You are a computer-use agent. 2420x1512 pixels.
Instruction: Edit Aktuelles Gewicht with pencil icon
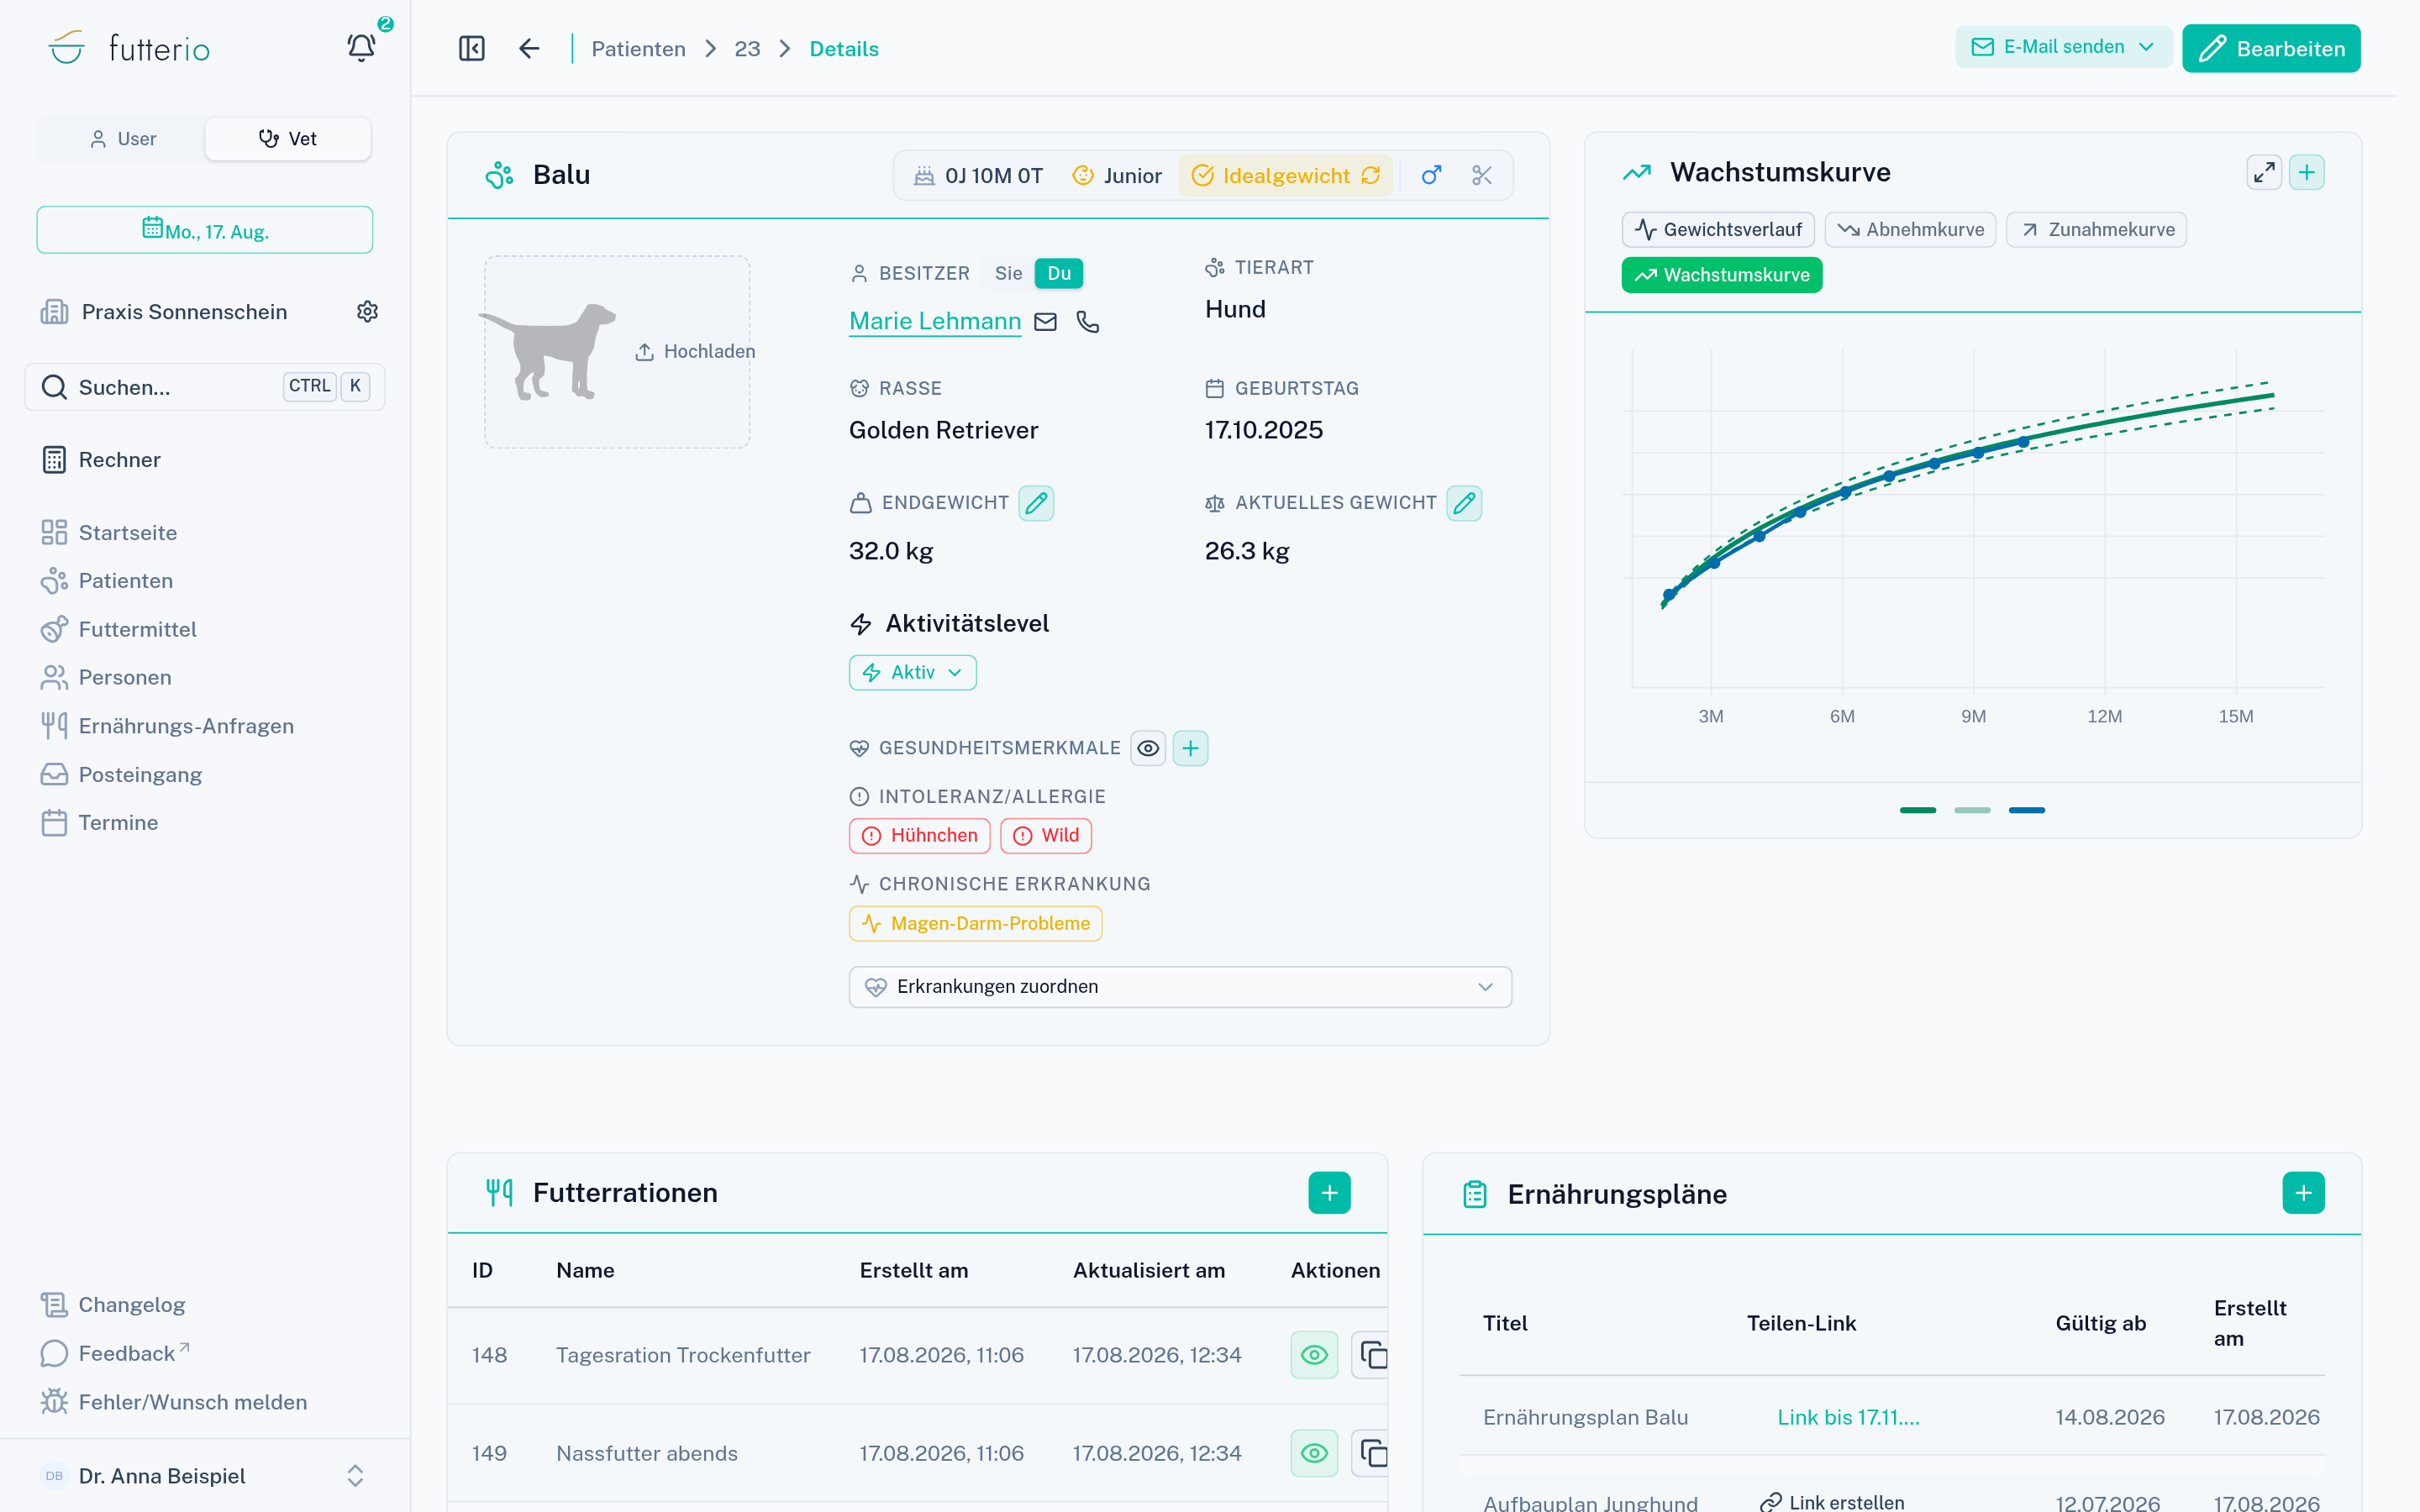tap(1464, 503)
